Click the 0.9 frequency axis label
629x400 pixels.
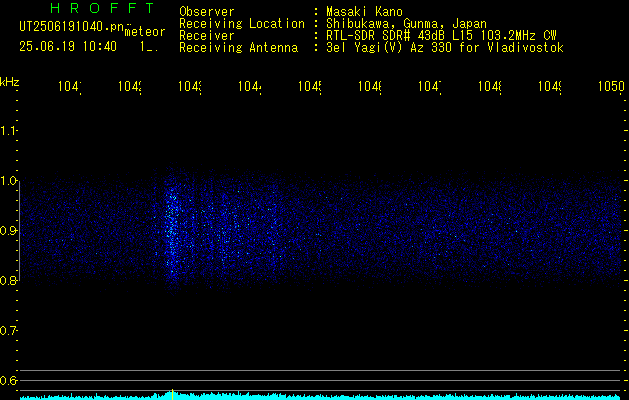point(8,230)
